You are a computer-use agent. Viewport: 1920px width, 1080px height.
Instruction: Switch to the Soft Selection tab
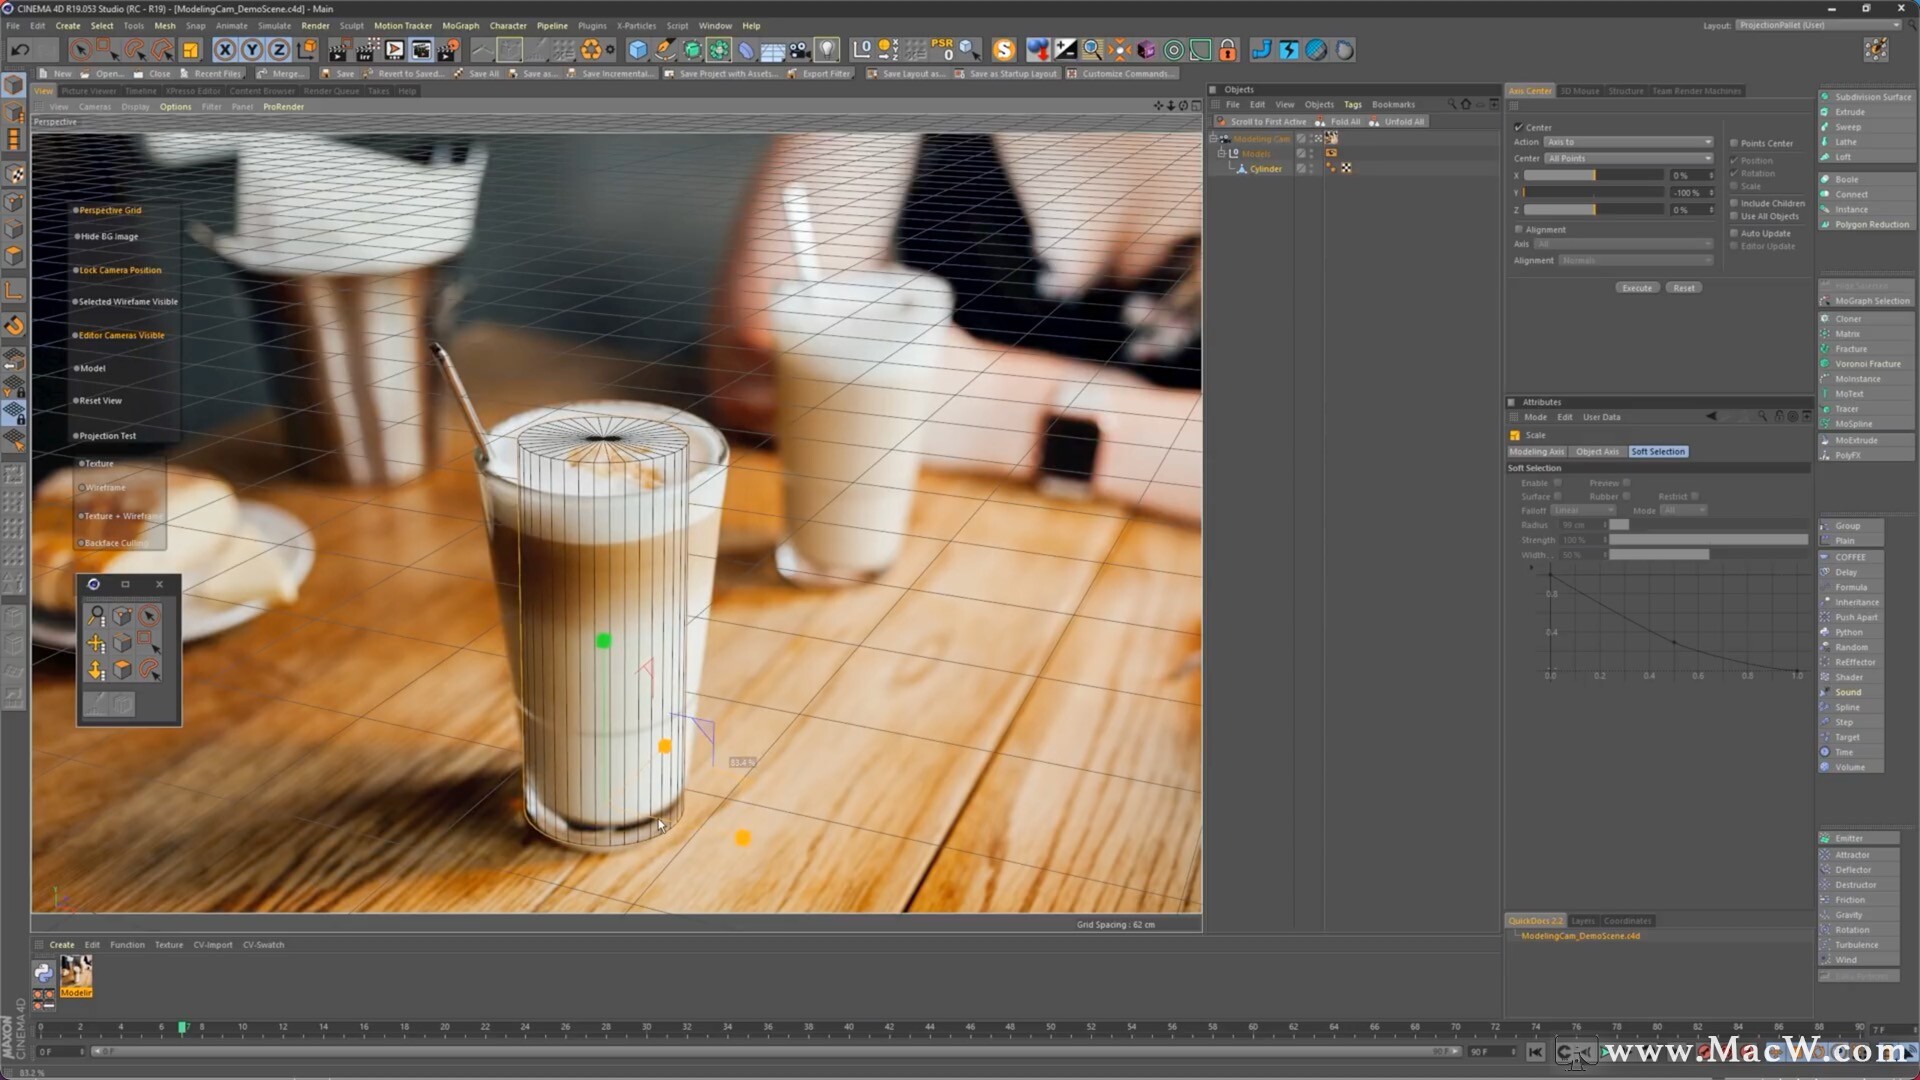(1657, 452)
